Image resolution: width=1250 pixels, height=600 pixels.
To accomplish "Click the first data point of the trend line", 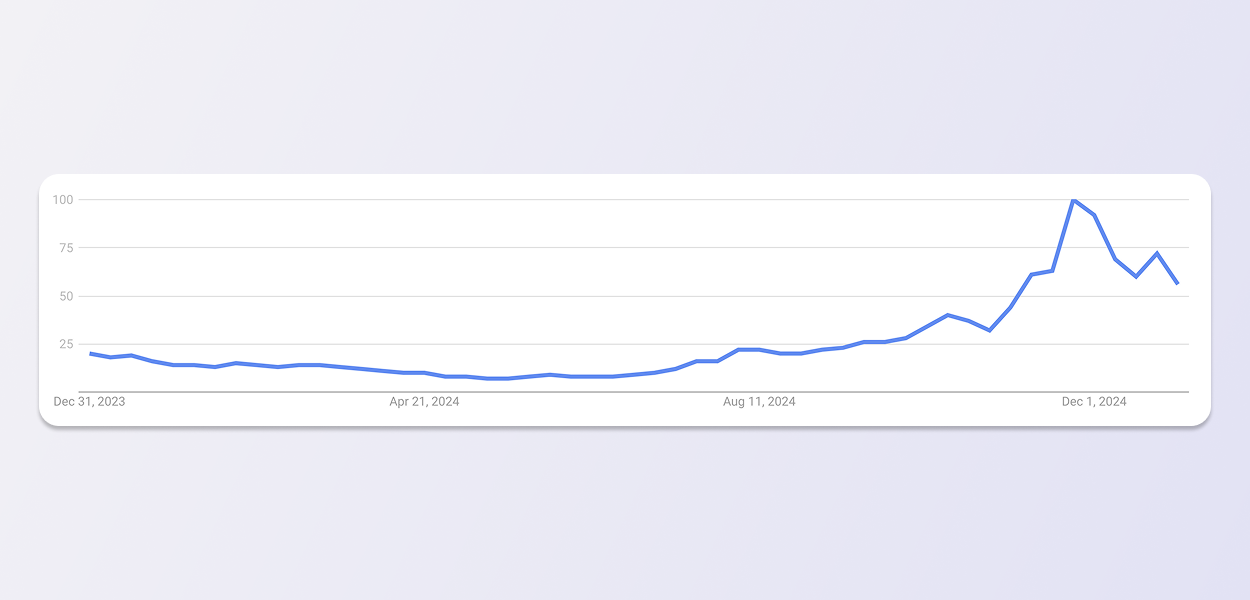I will pos(90,353).
